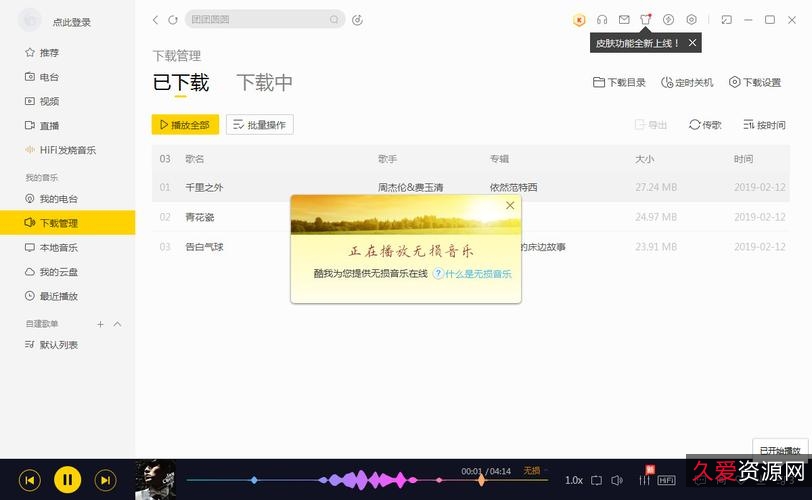Open the 无损 quality dropdown
The height and width of the screenshot is (500, 812).
coord(534,470)
